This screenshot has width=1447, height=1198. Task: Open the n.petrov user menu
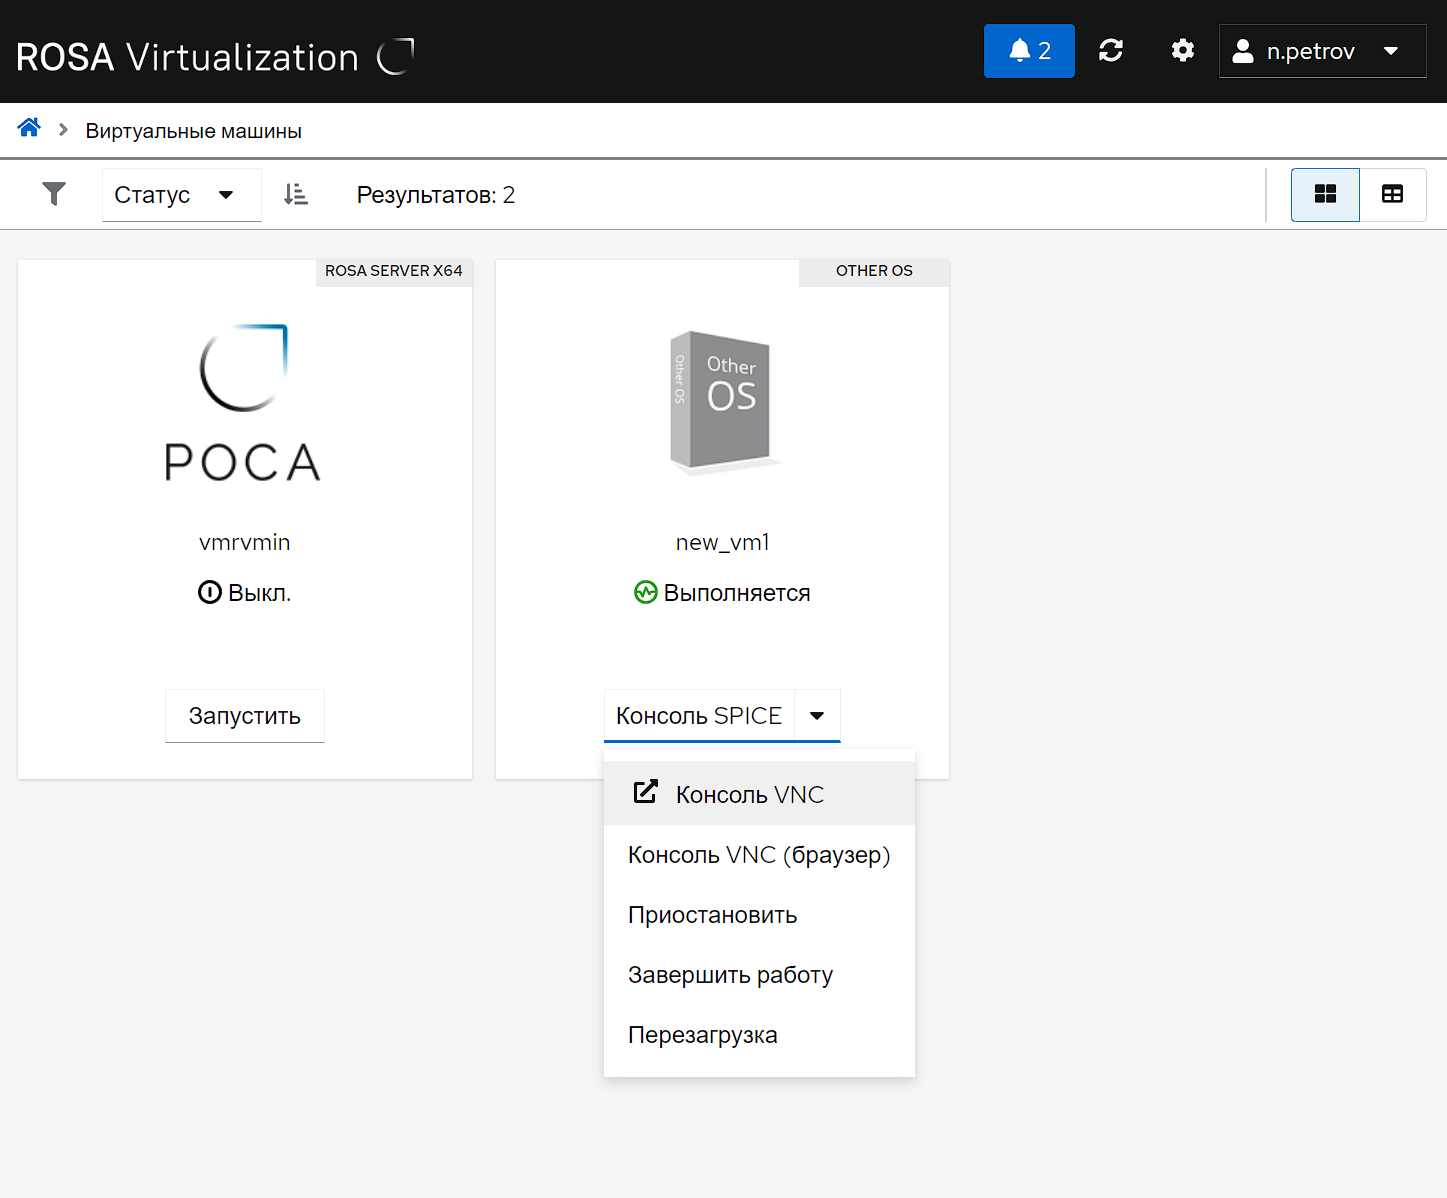coord(1321,51)
